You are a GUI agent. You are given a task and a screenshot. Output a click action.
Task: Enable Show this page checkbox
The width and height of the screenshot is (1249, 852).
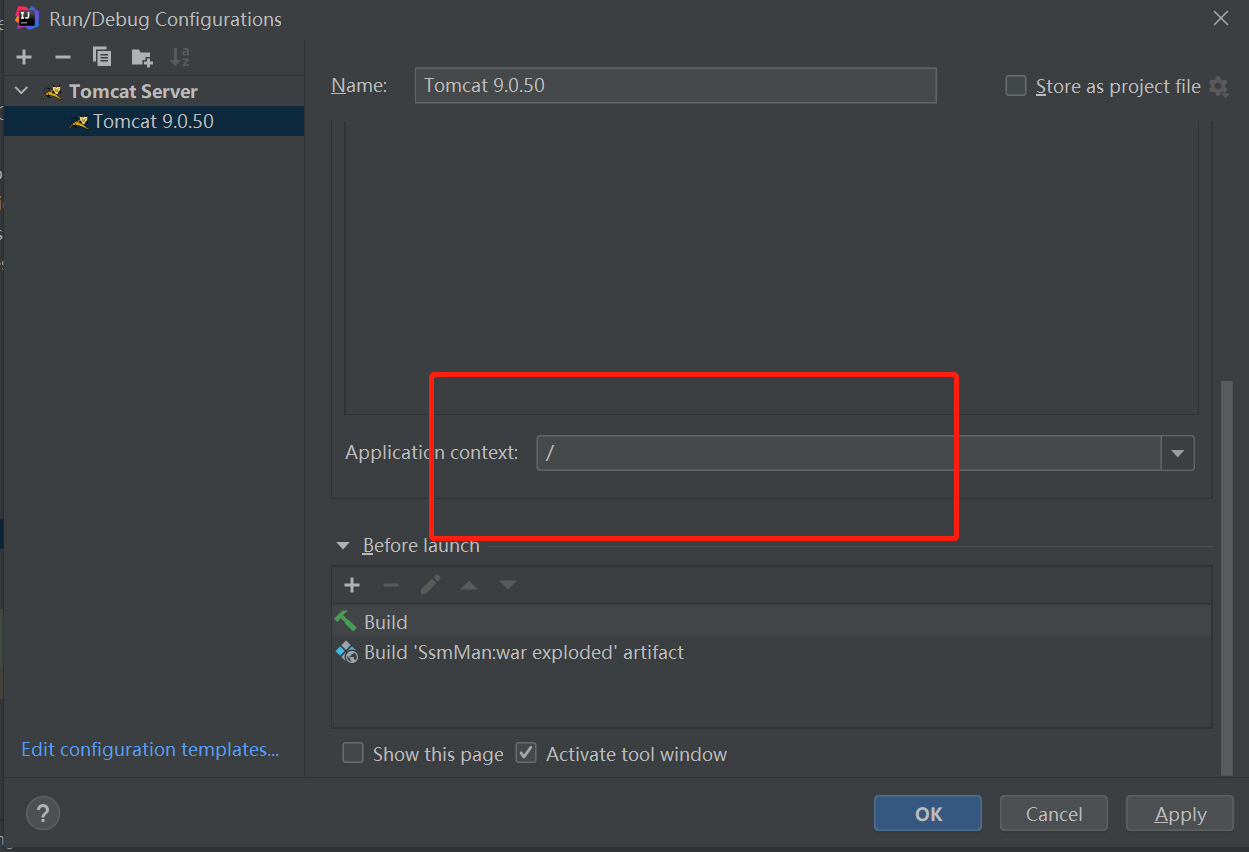pos(353,753)
